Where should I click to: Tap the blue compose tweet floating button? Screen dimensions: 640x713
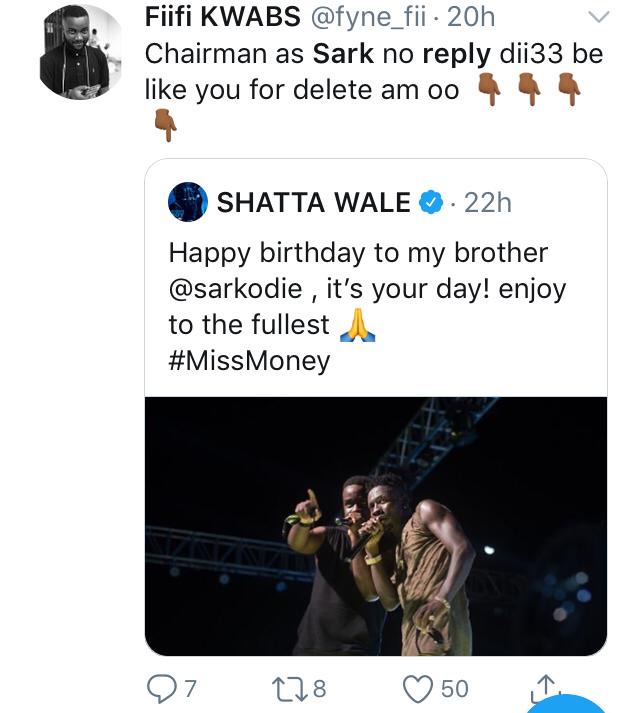tap(566, 703)
